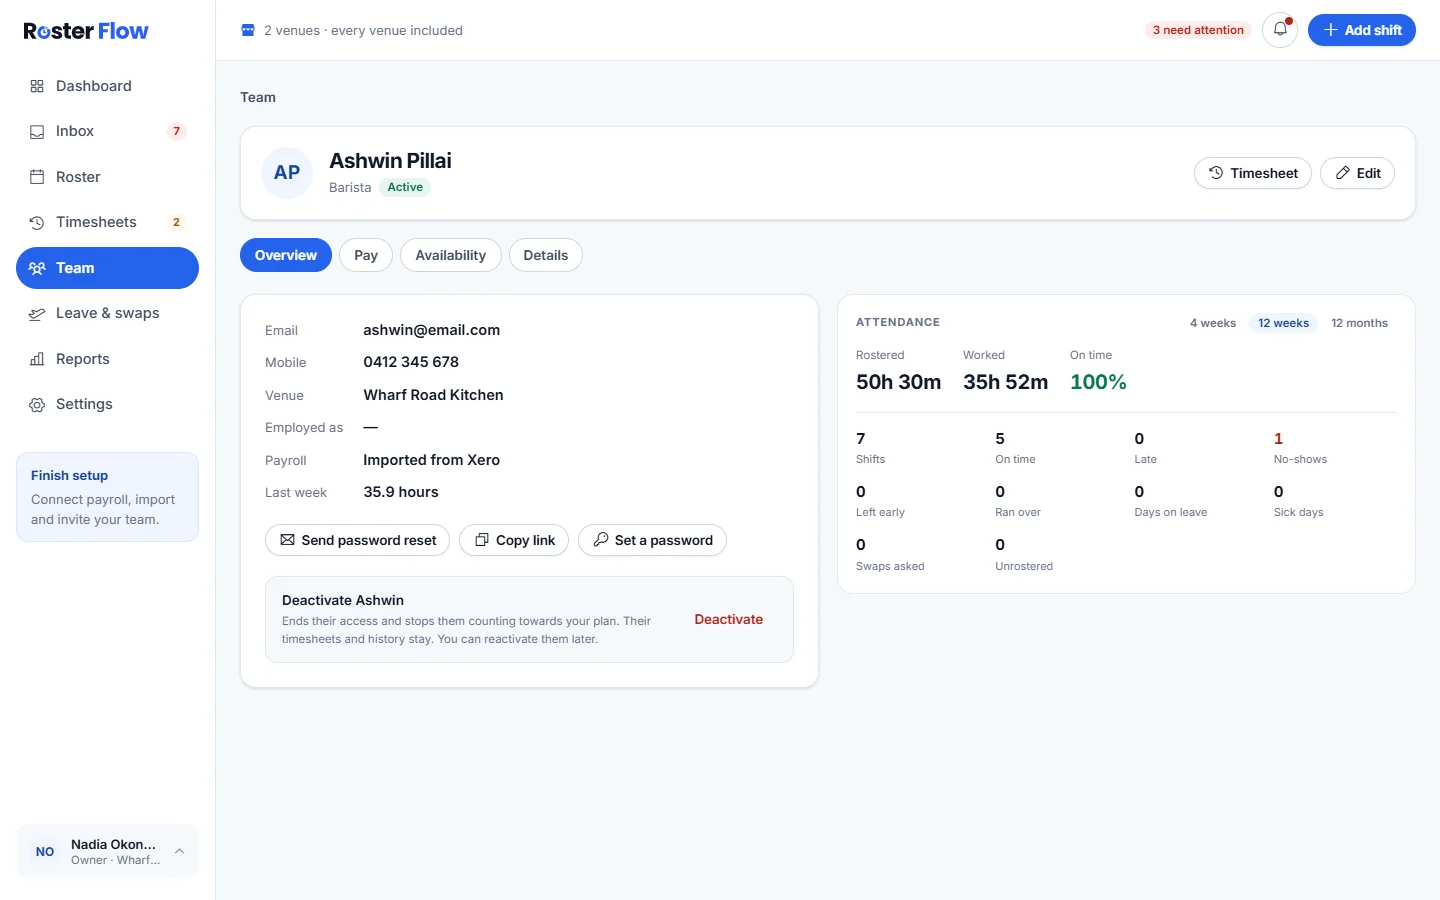This screenshot has width=1440, height=900.
Task: Open Timesheets in the sidebar
Action: (x=107, y=222)
